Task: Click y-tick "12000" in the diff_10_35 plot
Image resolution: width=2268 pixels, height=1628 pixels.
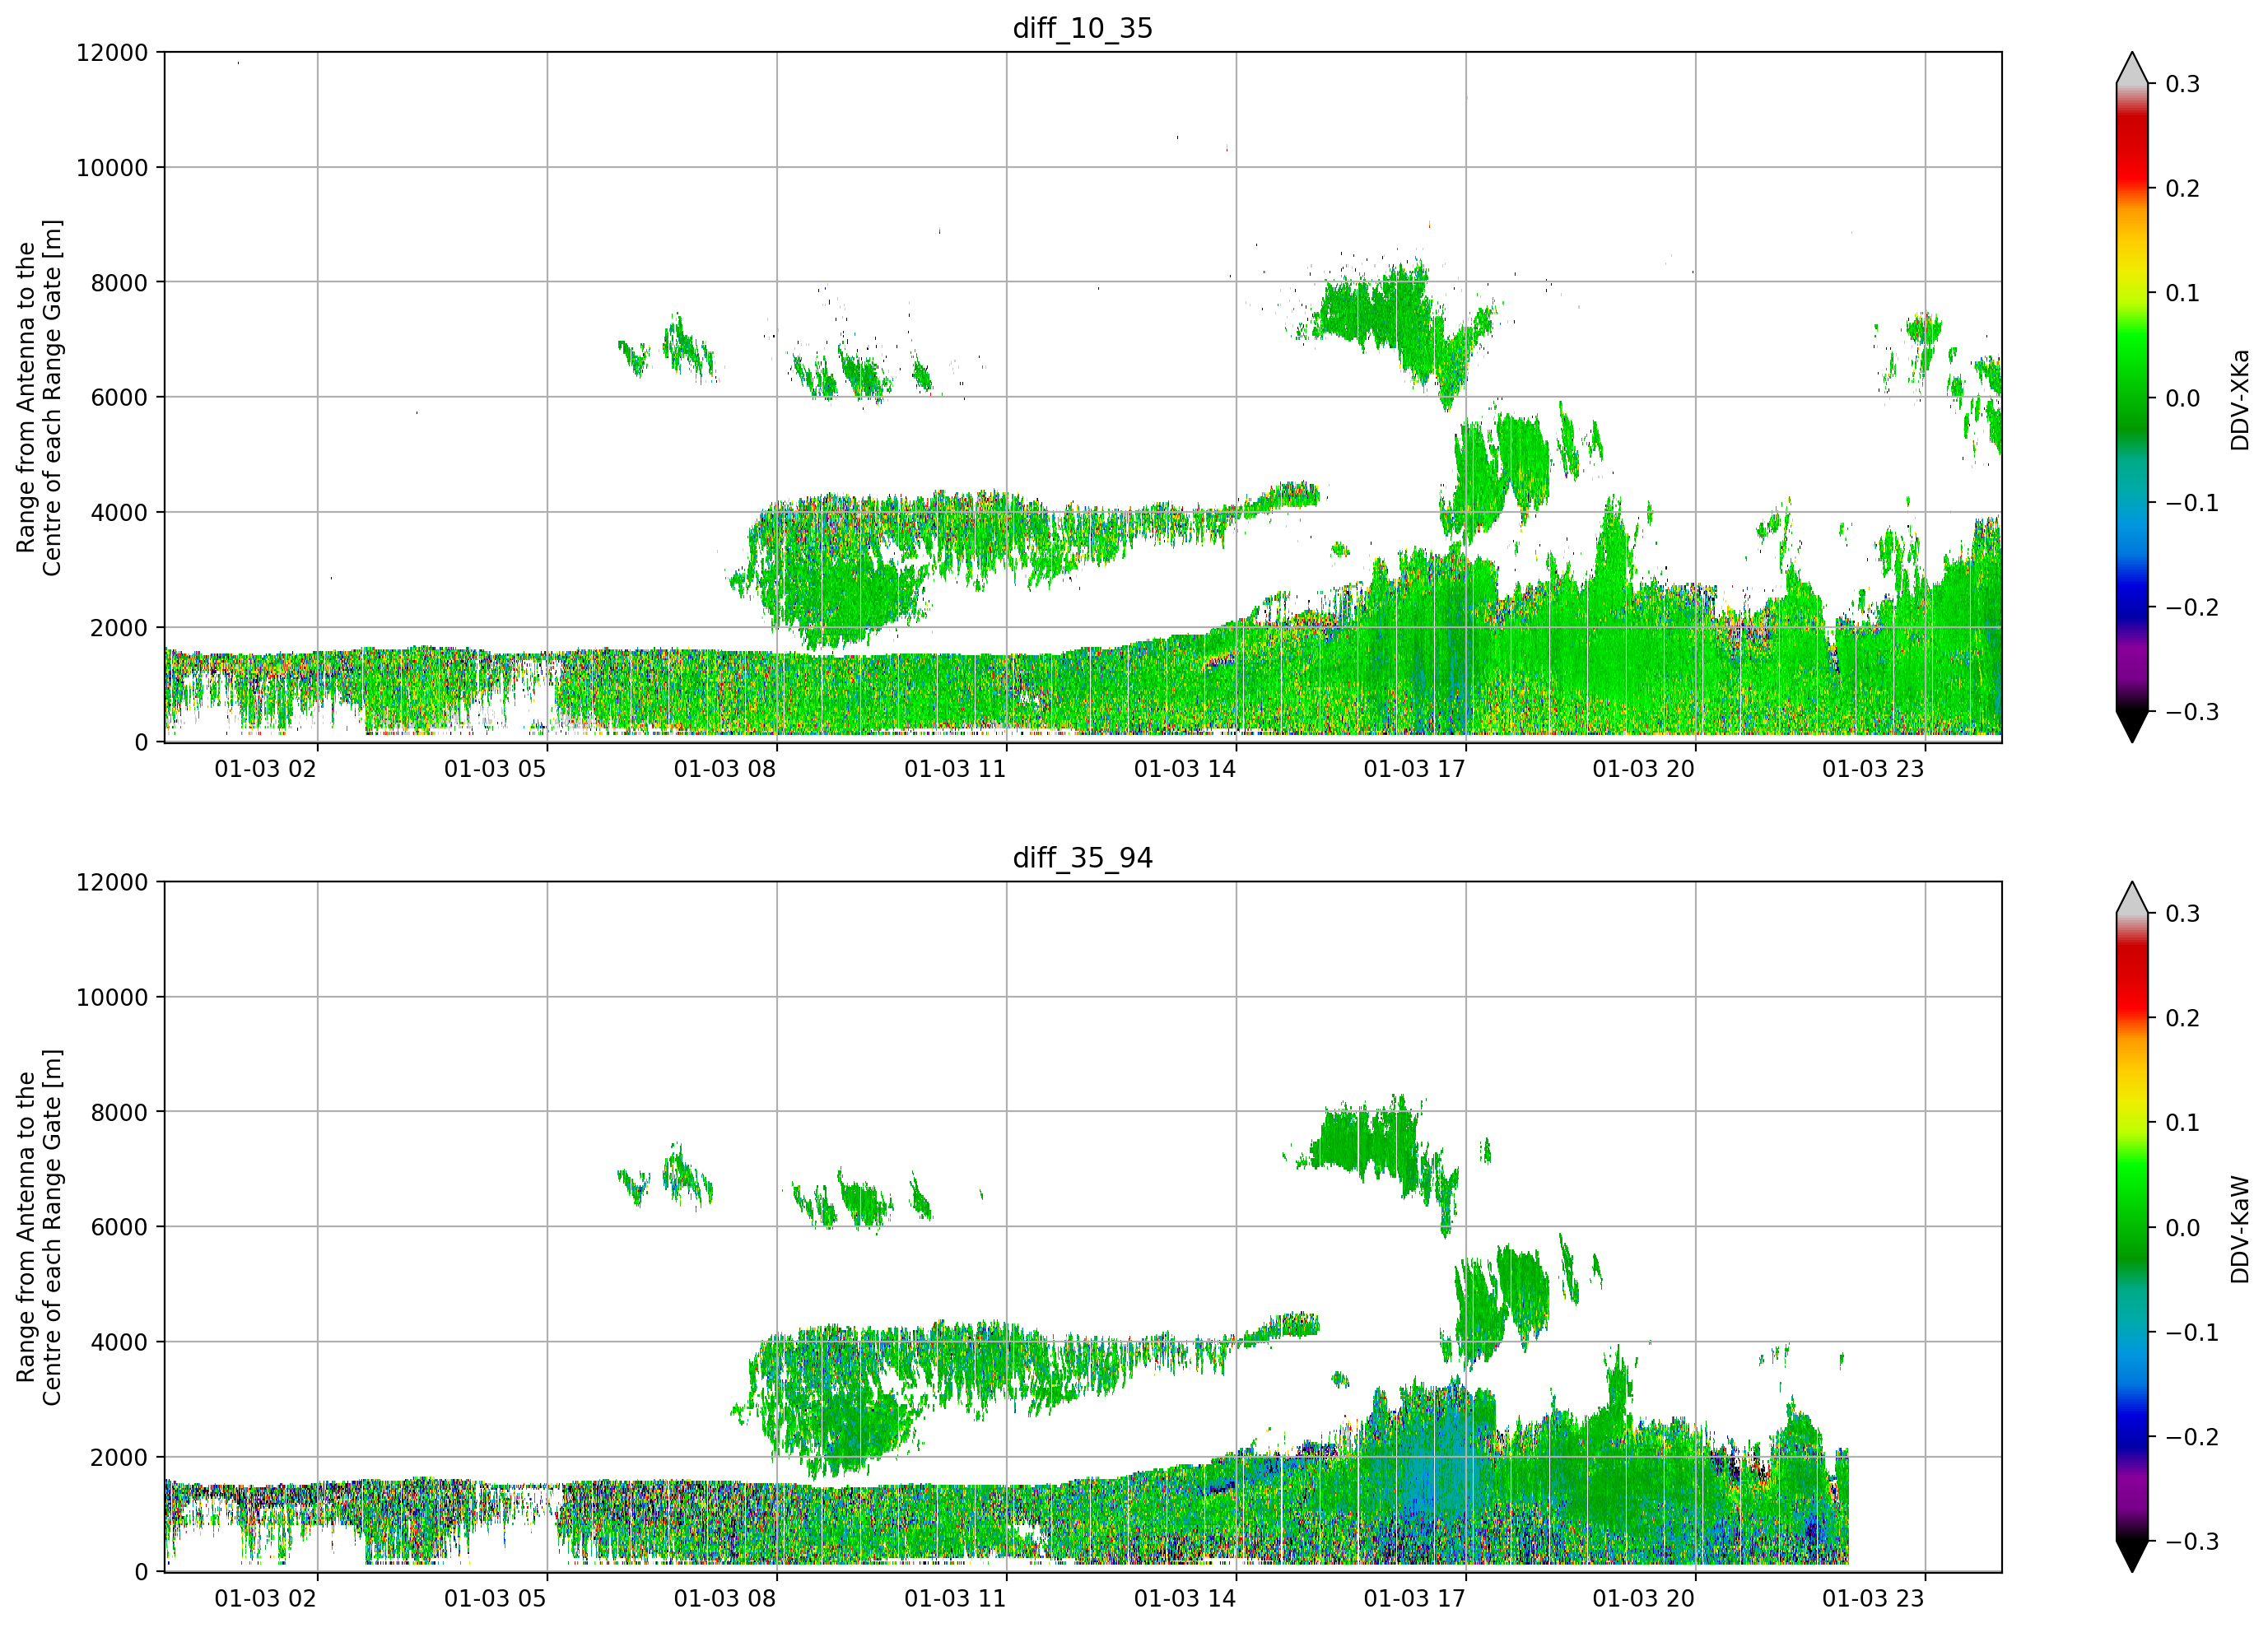Action: (x=112, y=53)
